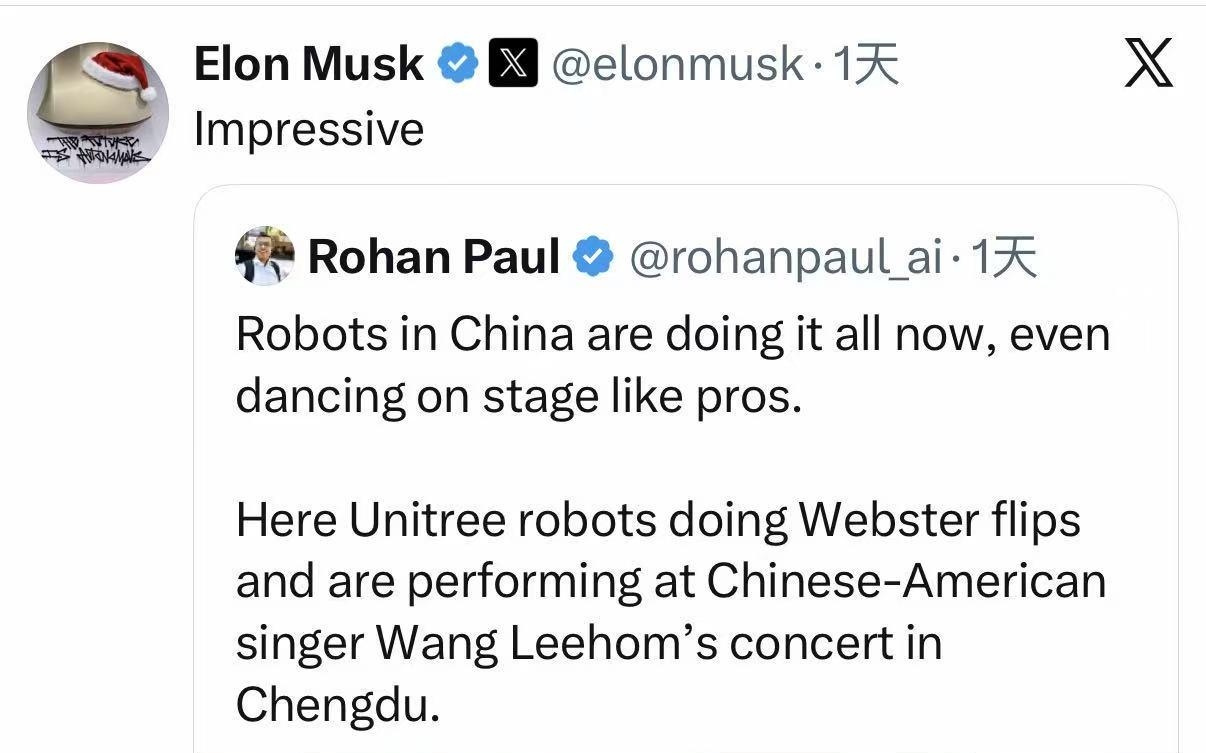Viewport: 1206px width, 753px height.
Task: Click the "Webster flips" text
Action: pos(940,520)
